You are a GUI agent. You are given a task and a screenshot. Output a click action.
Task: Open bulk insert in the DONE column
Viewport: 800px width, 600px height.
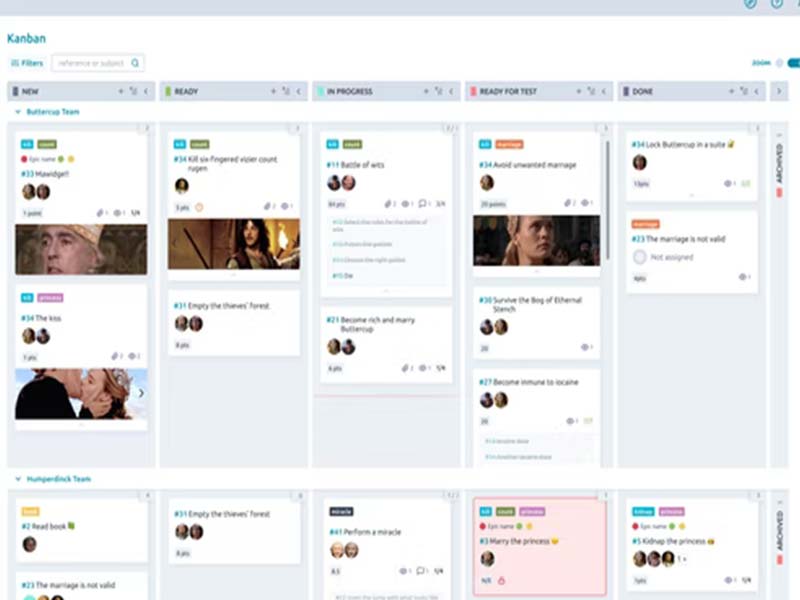pyautogui.click(x=744, y=91)
